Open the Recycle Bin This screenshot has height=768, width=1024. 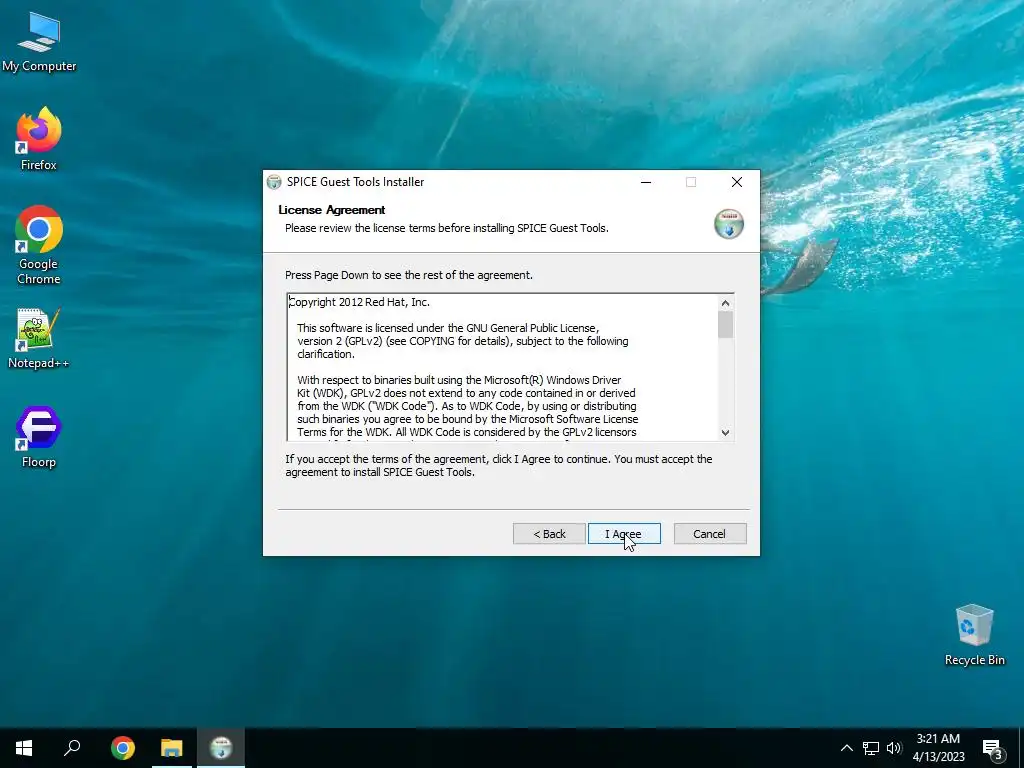(974, 635)
